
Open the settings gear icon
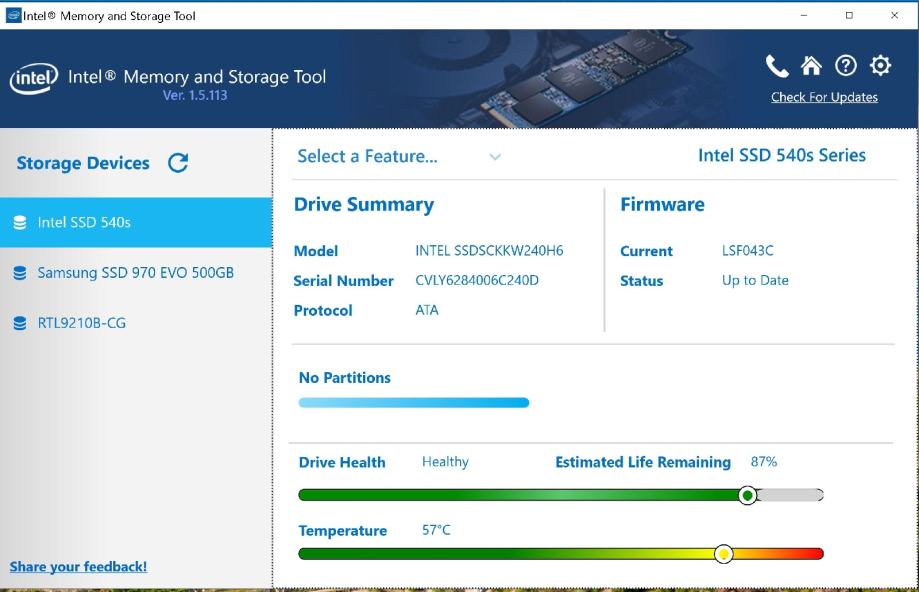[880, 66]
